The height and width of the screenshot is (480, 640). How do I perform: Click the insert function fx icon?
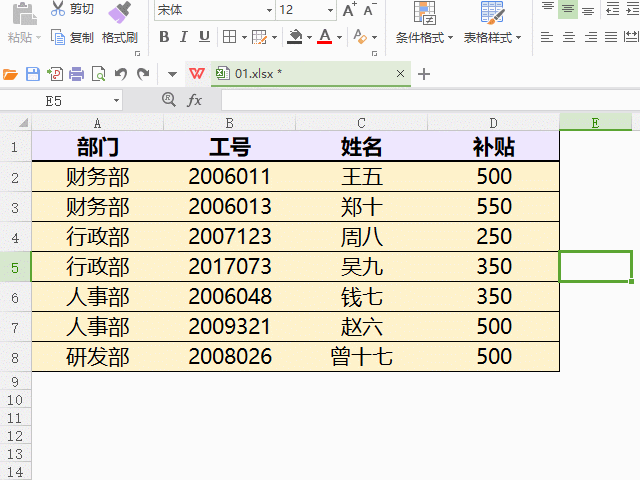[x=194, y=100]
